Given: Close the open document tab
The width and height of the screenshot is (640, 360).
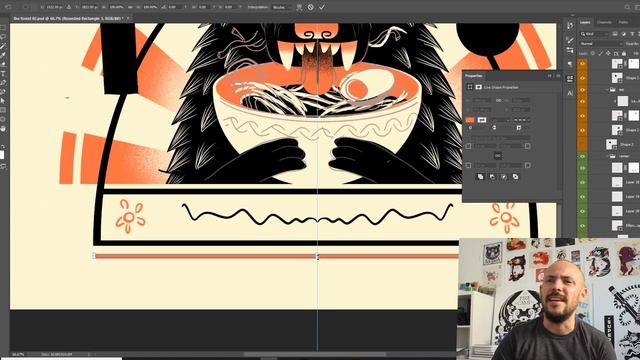Looking at the screenshot, I should coord(128,18).
